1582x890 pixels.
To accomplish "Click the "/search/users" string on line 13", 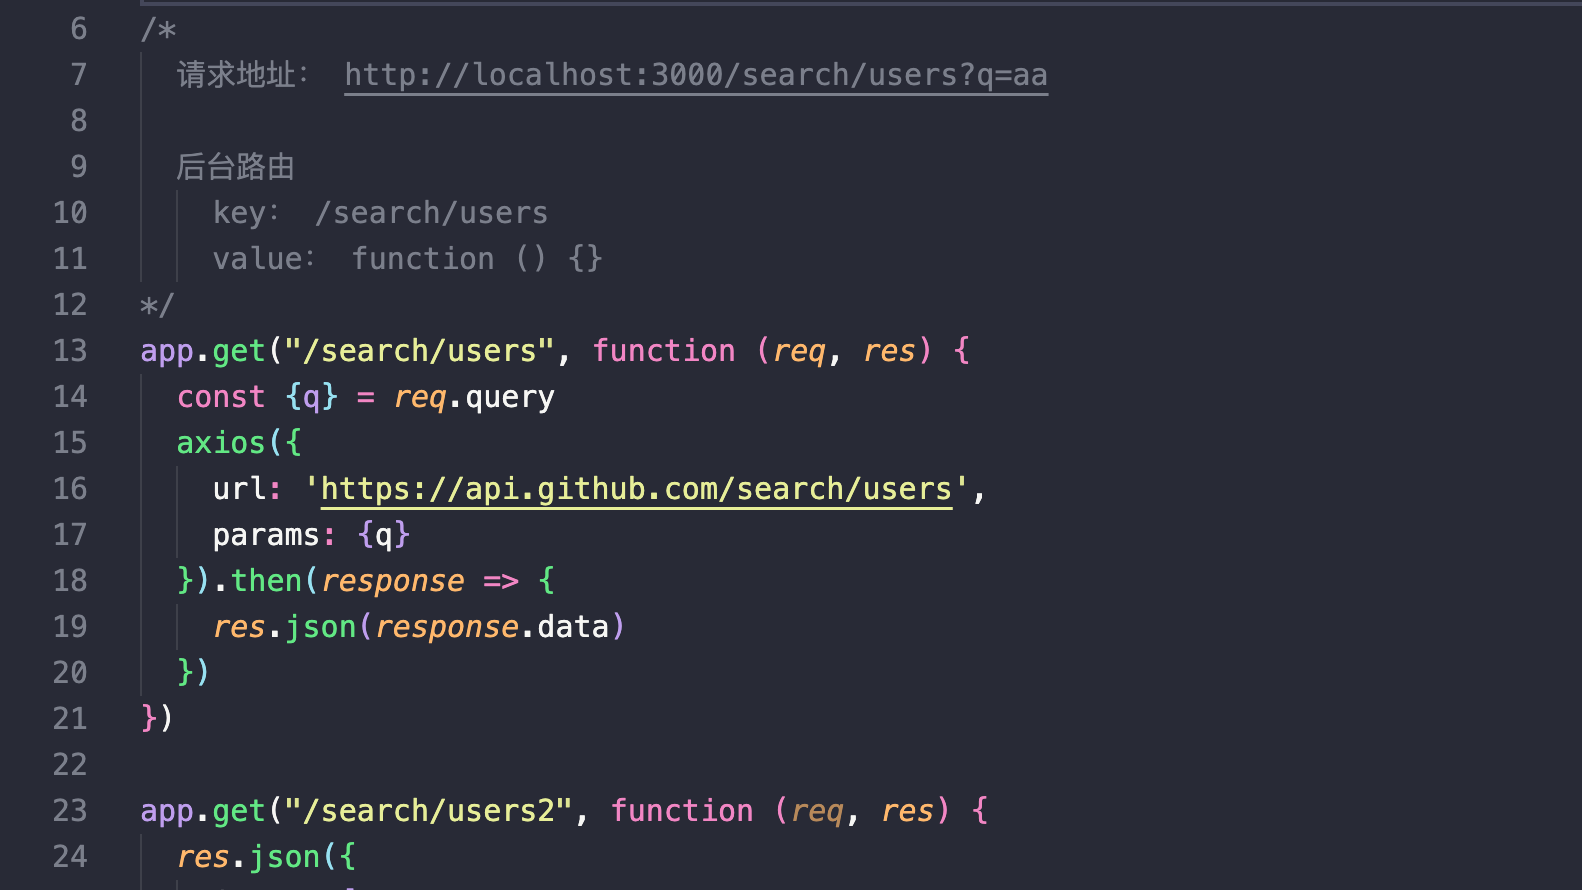I will pos(420,351).
